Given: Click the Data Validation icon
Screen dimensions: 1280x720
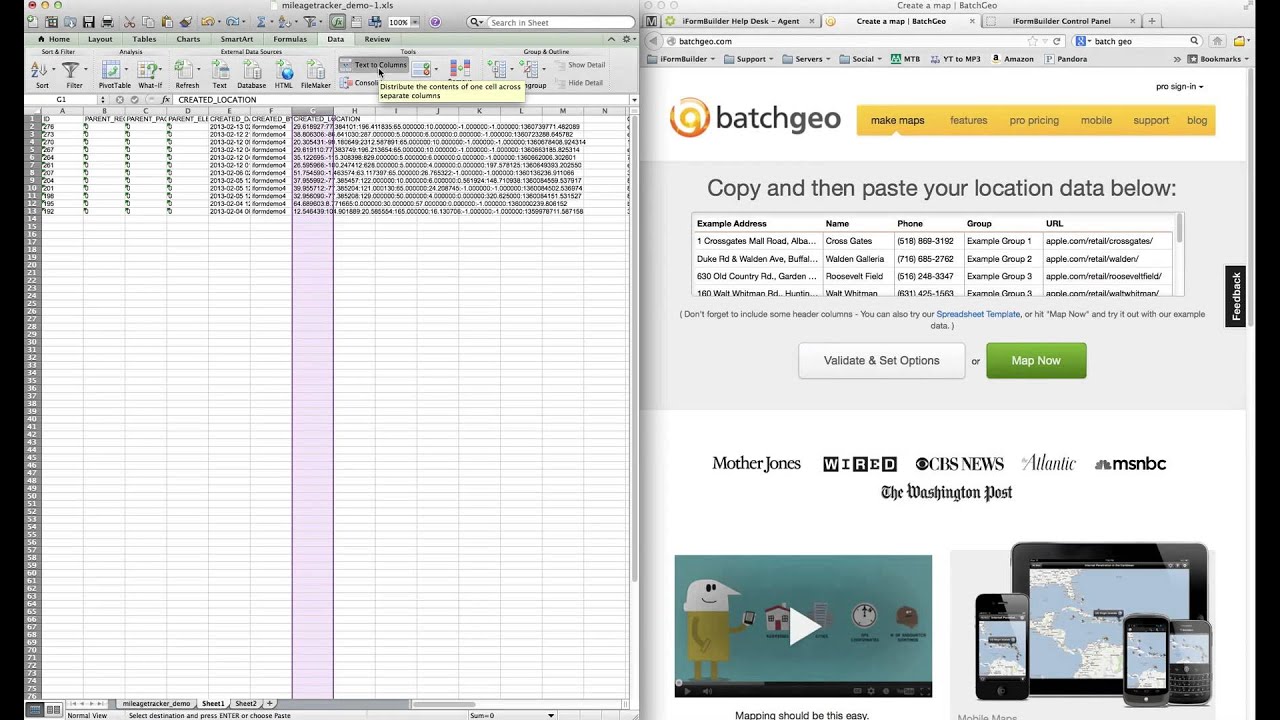Looking at the screenshot, I should pyautogui.click(x=421, y=69).
